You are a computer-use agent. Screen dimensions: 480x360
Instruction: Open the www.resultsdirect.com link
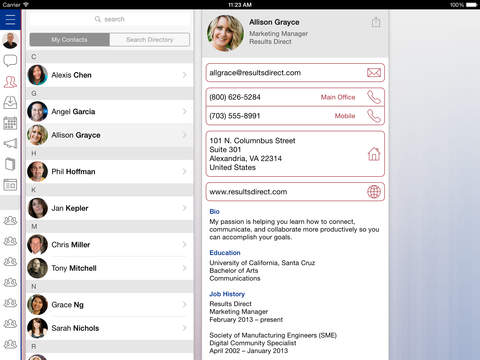click(x=248, y=192)
